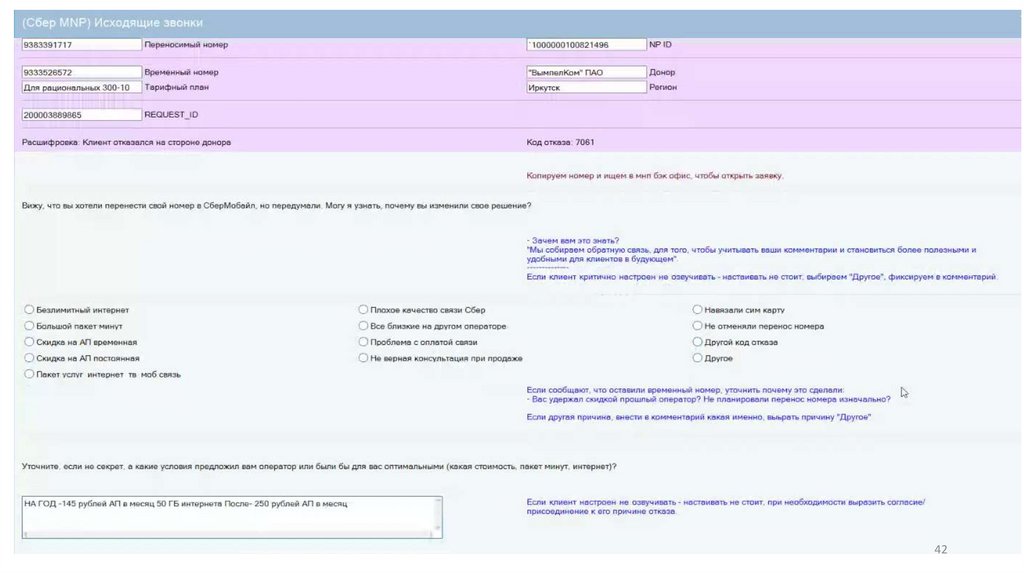Click the 'Временный номер' field 9333526572
Viewport: 1024px width, 574px height.
(x=82, y=72)
